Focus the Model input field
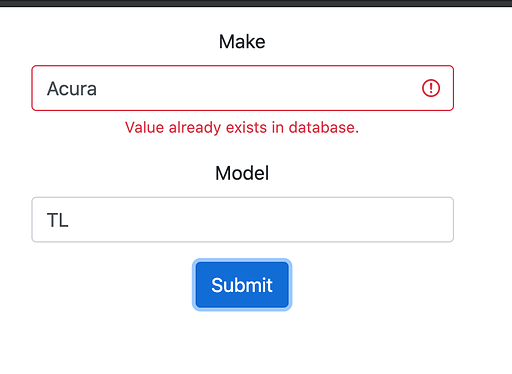The image size is (512, 374). tap(243, 220)
